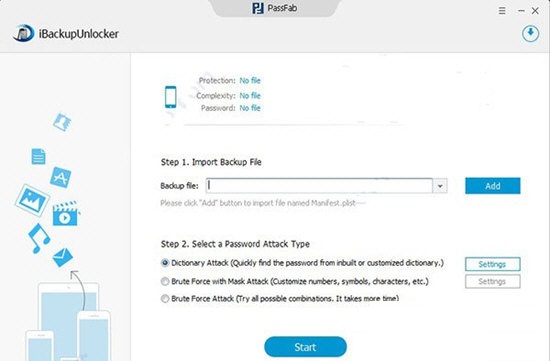550x361 pixels.
Task: Click the photo picture icon
Action: pyautogui.click(x=32, y=200)
